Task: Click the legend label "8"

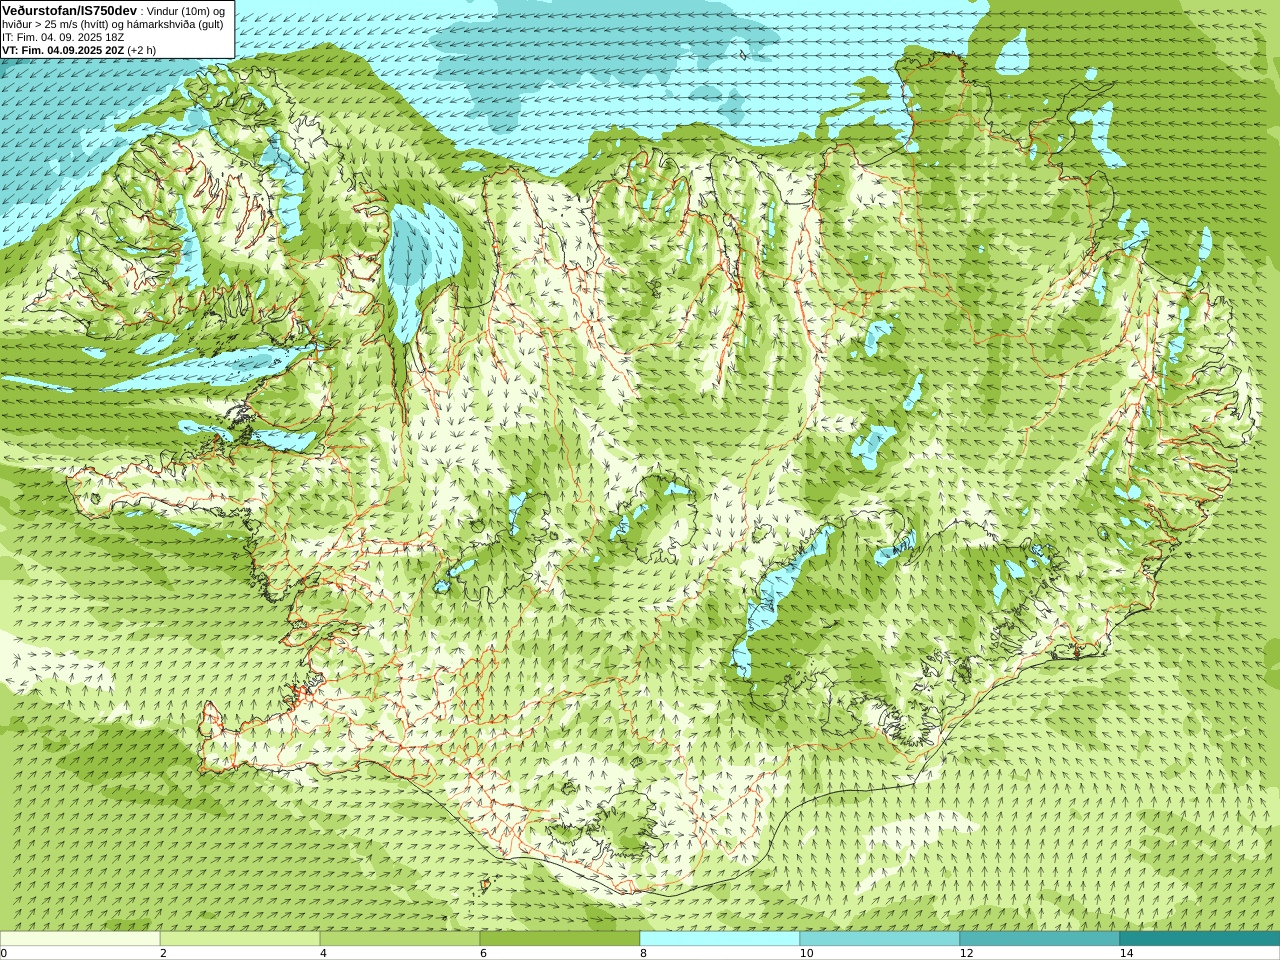Action: [x=643, y=953]
